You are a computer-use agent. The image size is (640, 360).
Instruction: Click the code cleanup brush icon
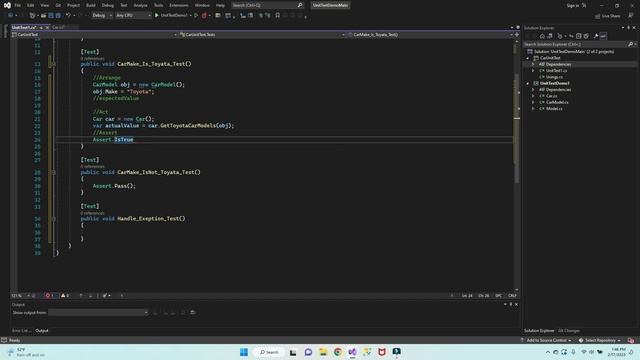105,296
